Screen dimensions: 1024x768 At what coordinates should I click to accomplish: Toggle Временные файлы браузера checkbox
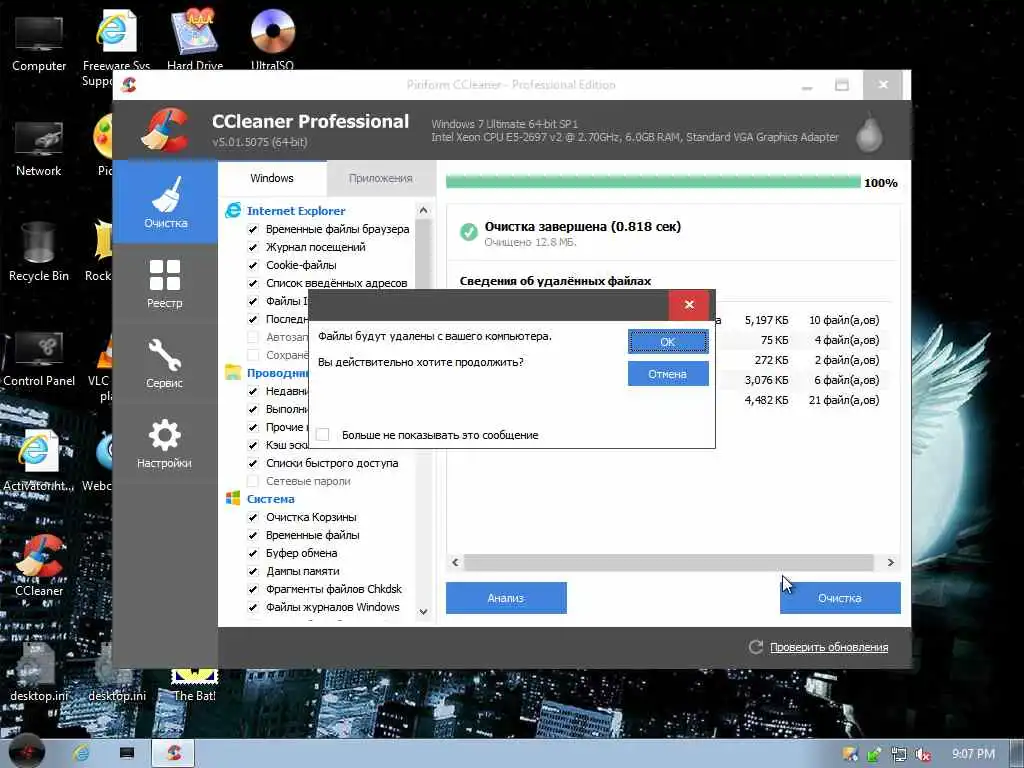point(253,229)
